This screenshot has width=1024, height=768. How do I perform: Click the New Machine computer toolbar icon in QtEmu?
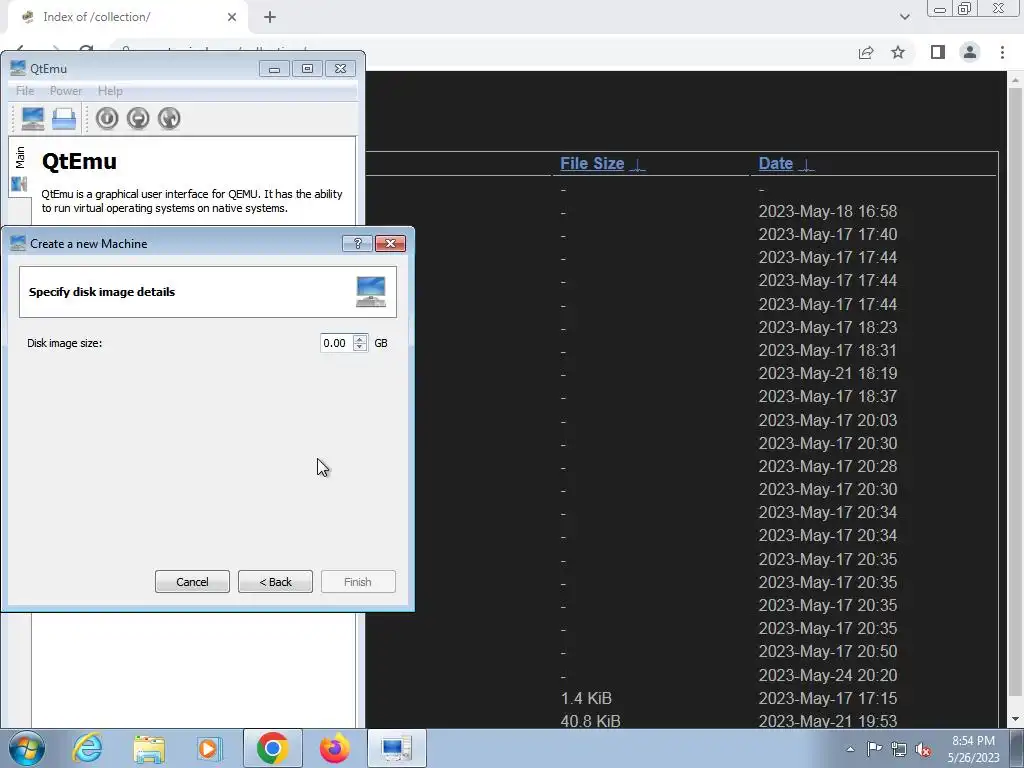(x=33, y=118)
